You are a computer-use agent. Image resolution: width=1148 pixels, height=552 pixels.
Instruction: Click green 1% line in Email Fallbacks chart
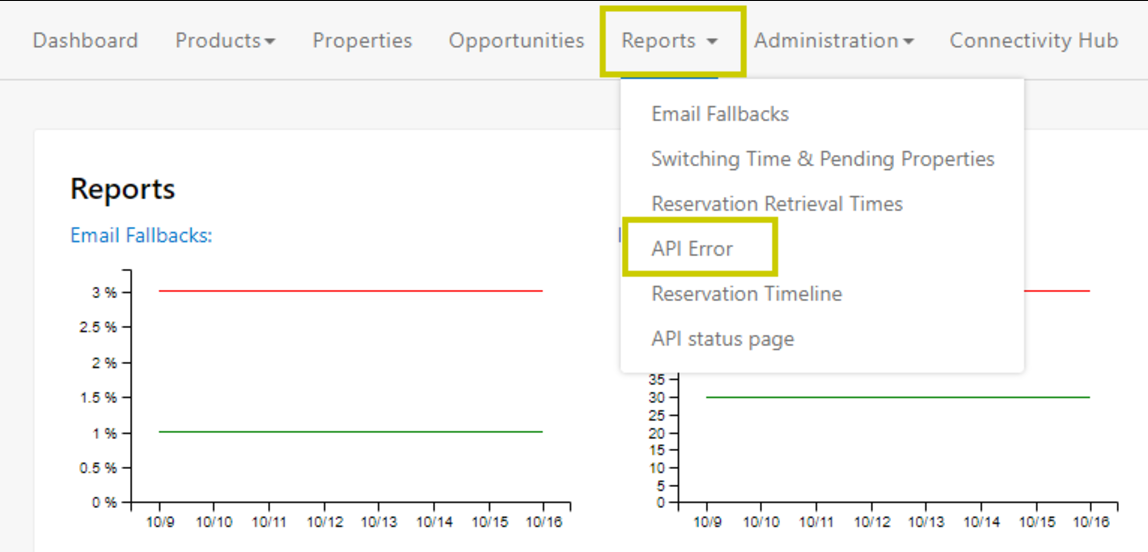350,432
